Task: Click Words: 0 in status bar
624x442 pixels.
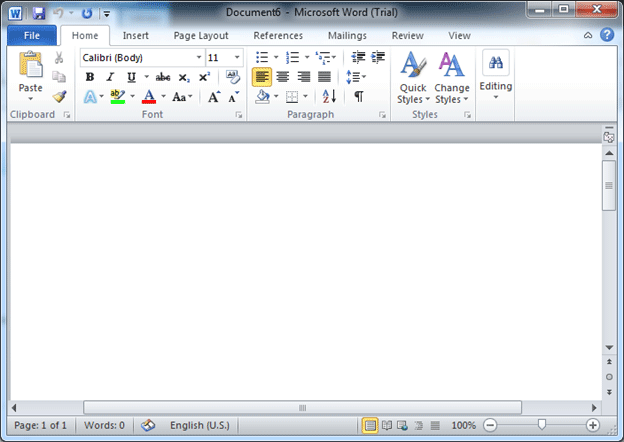Action: 104,426
